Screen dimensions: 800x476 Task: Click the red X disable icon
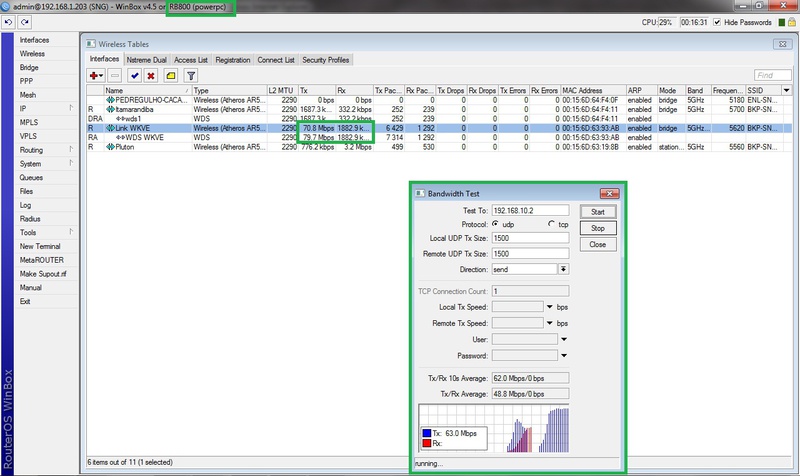tap(151, 75)
